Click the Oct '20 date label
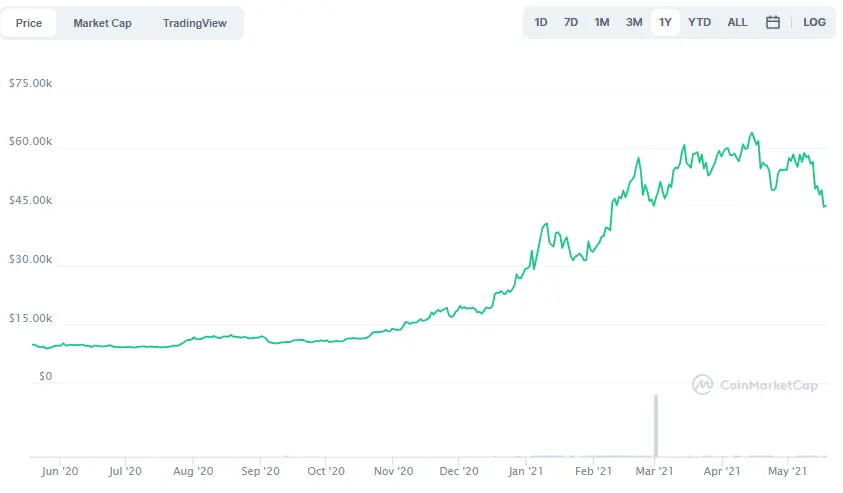Viewport: 843px width, 493px height. coord(326,471)
